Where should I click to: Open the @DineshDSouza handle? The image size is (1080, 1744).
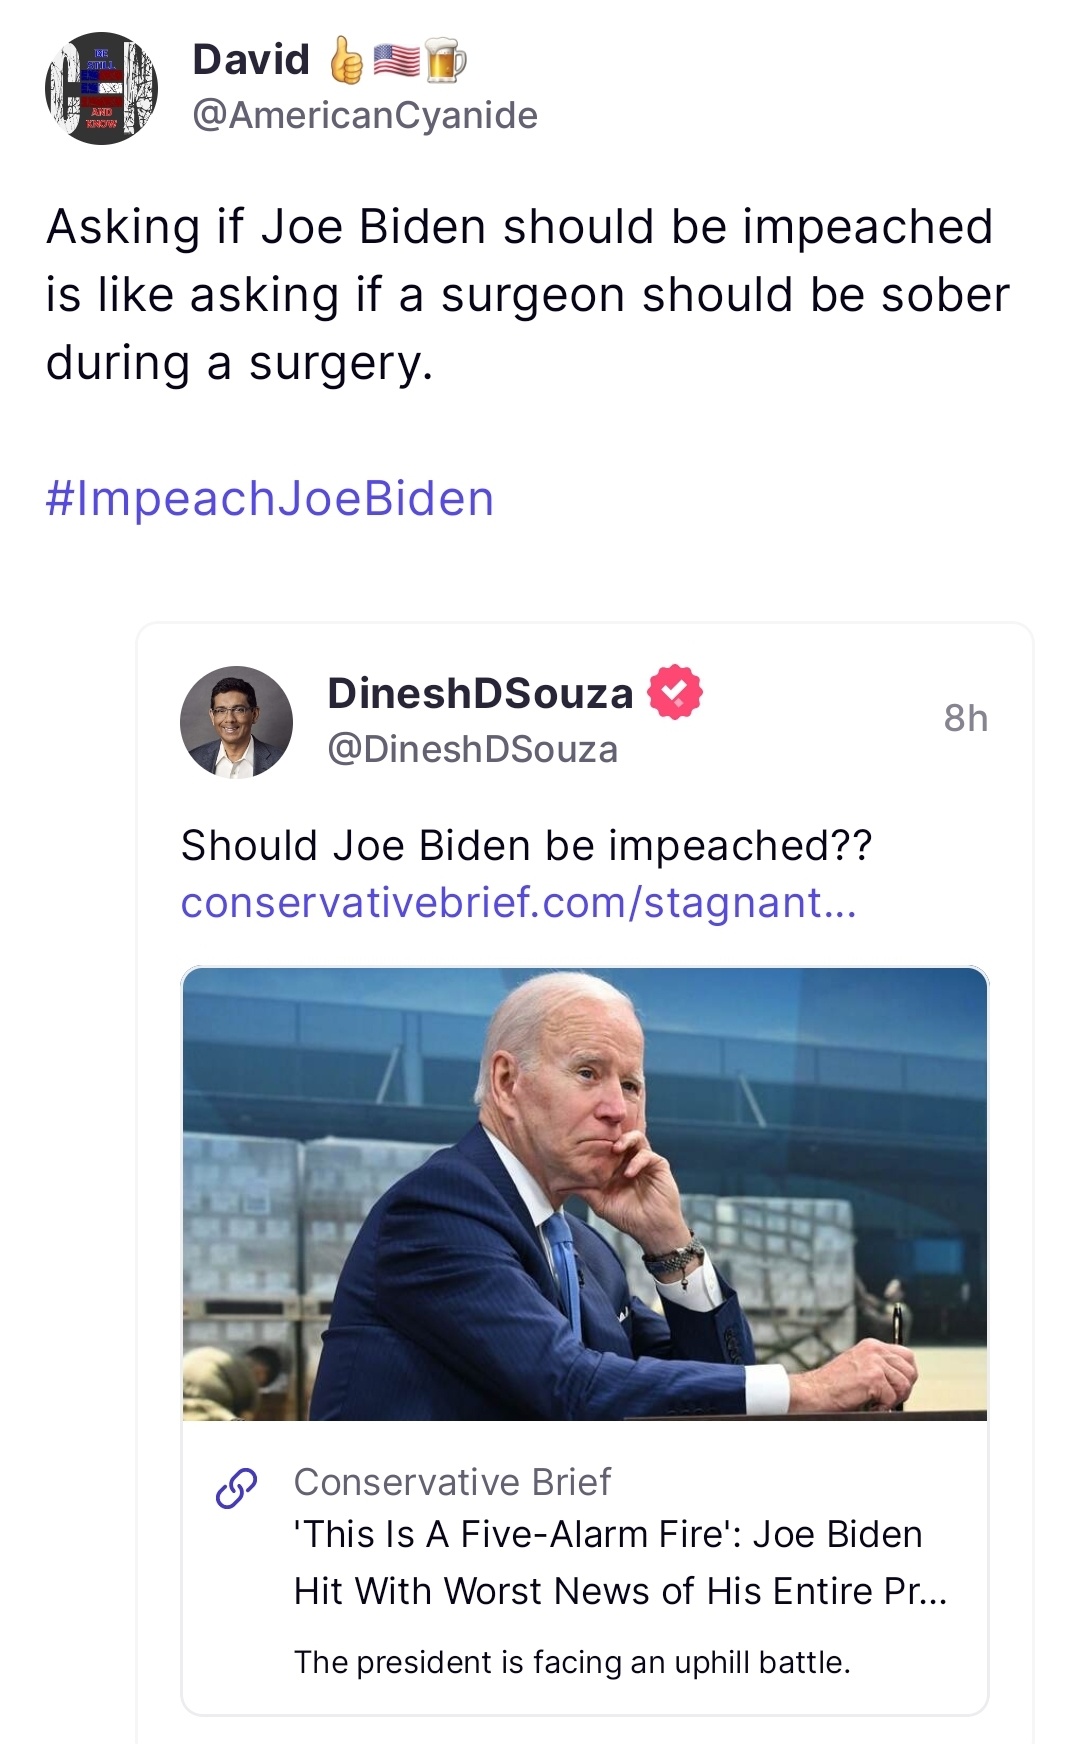472,749
